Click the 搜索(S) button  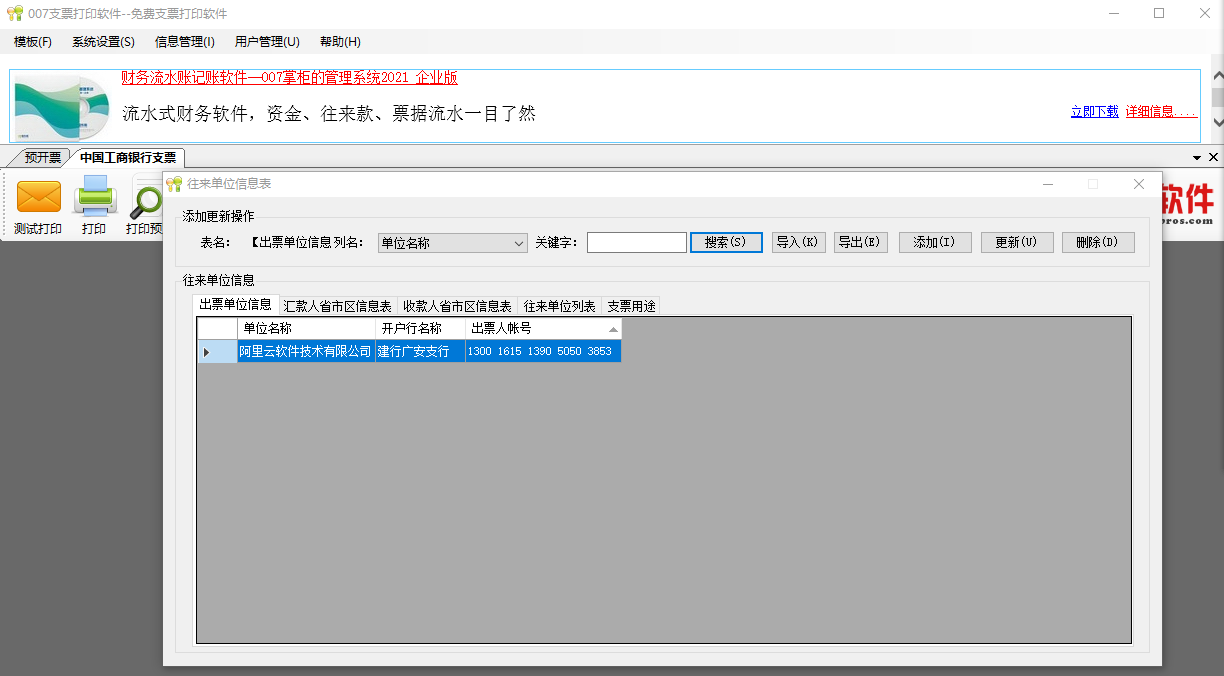tap(726, 242)
